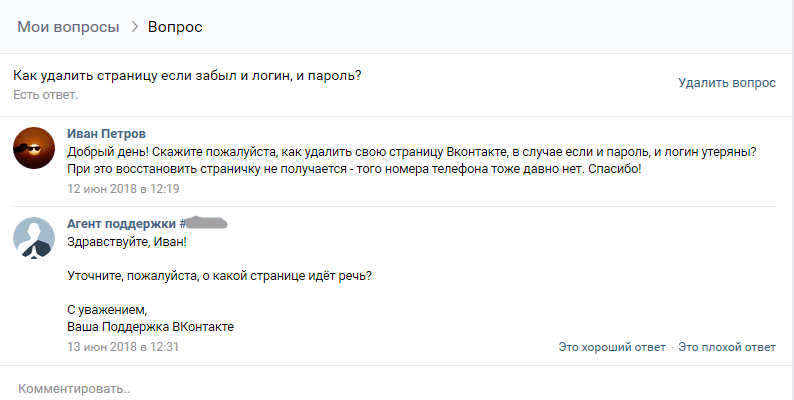The height and width of the screenshot is (400, 794).
Task: Click the breadcrumb chevron separator arrow
Action: coord(135,27)
